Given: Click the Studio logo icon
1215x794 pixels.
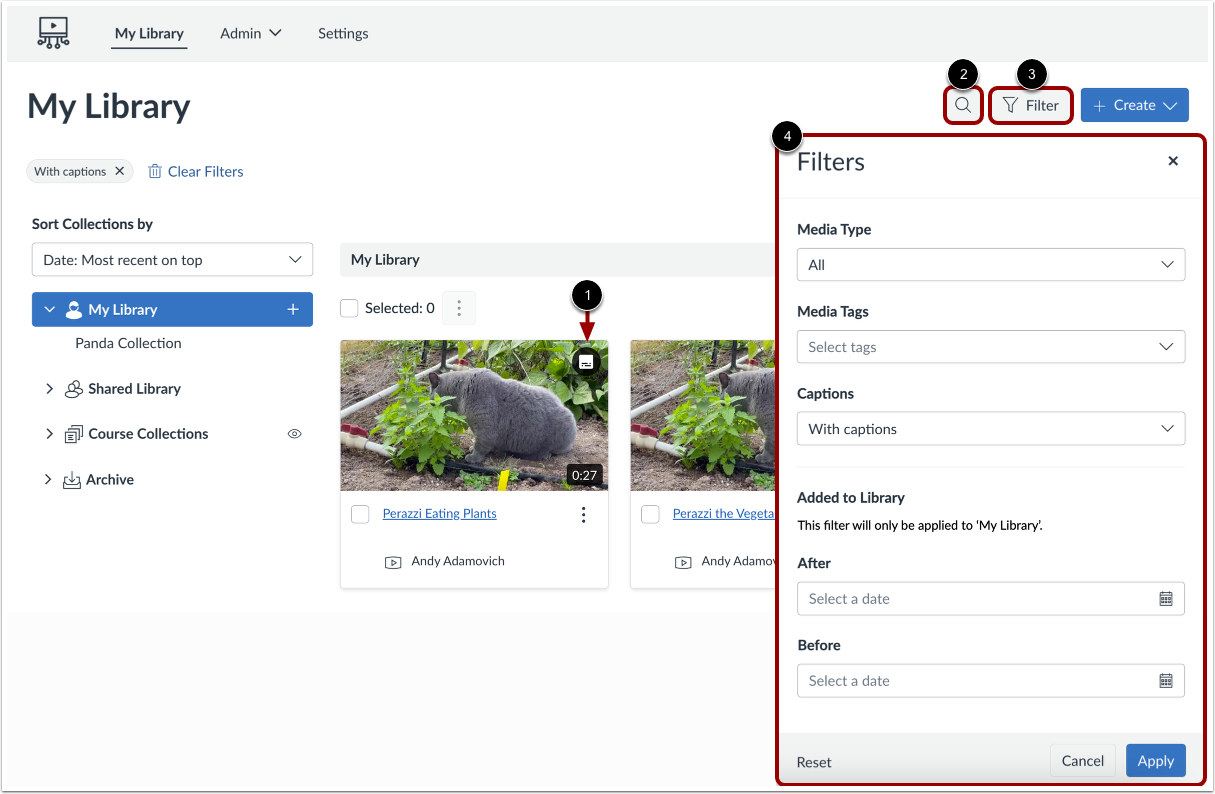Looking at the screenshot, I should click(53, 33).
